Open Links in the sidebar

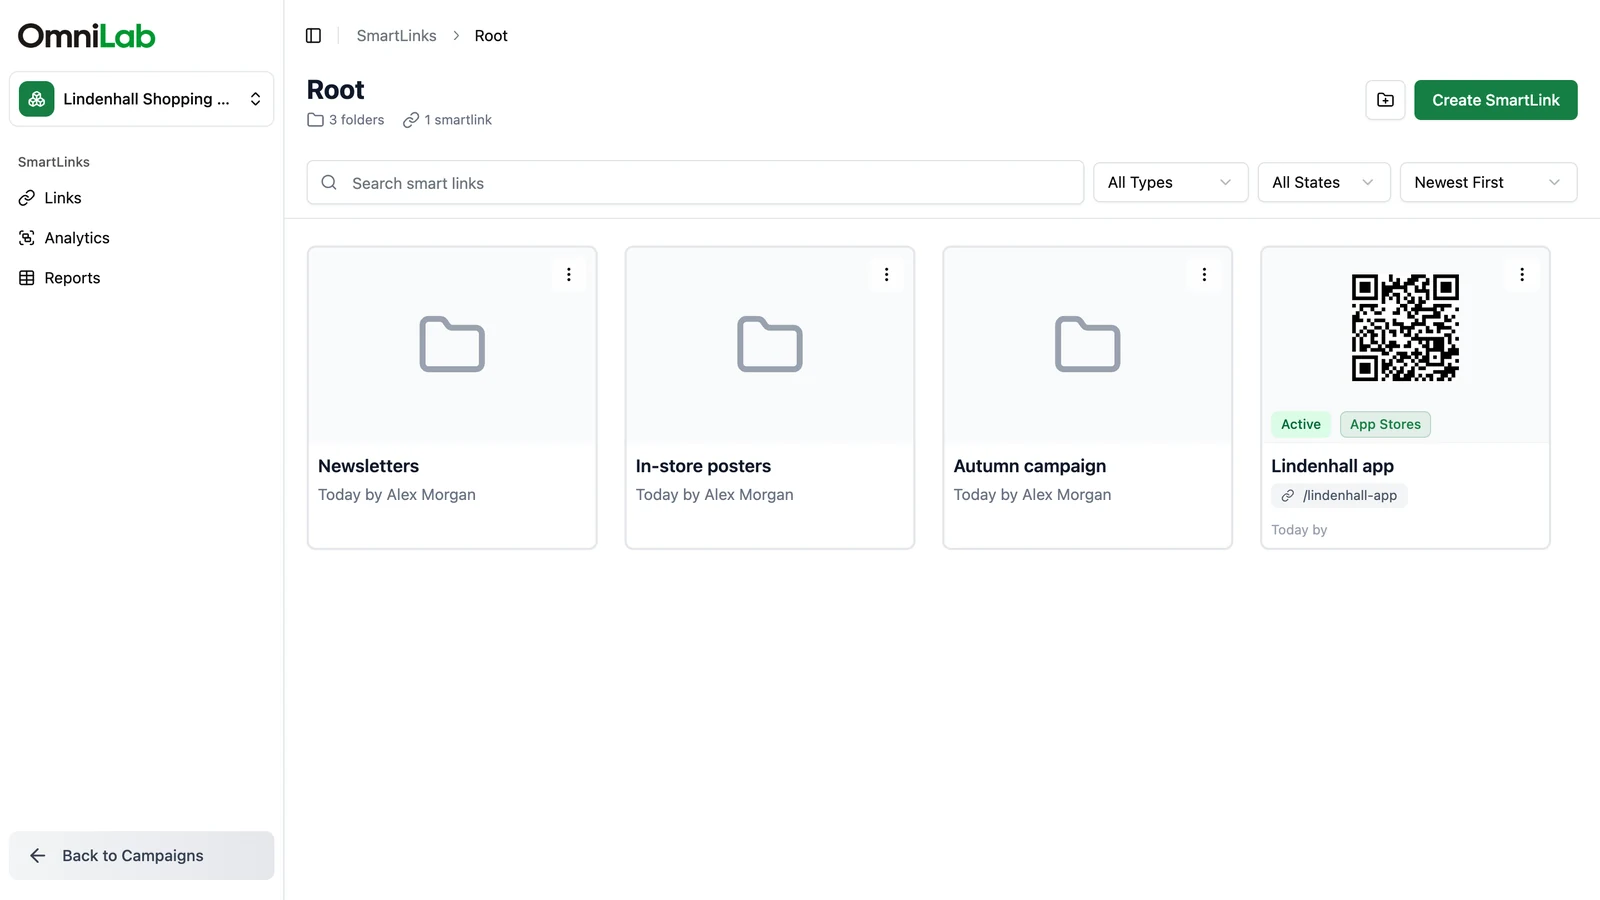tap(141, 198)
